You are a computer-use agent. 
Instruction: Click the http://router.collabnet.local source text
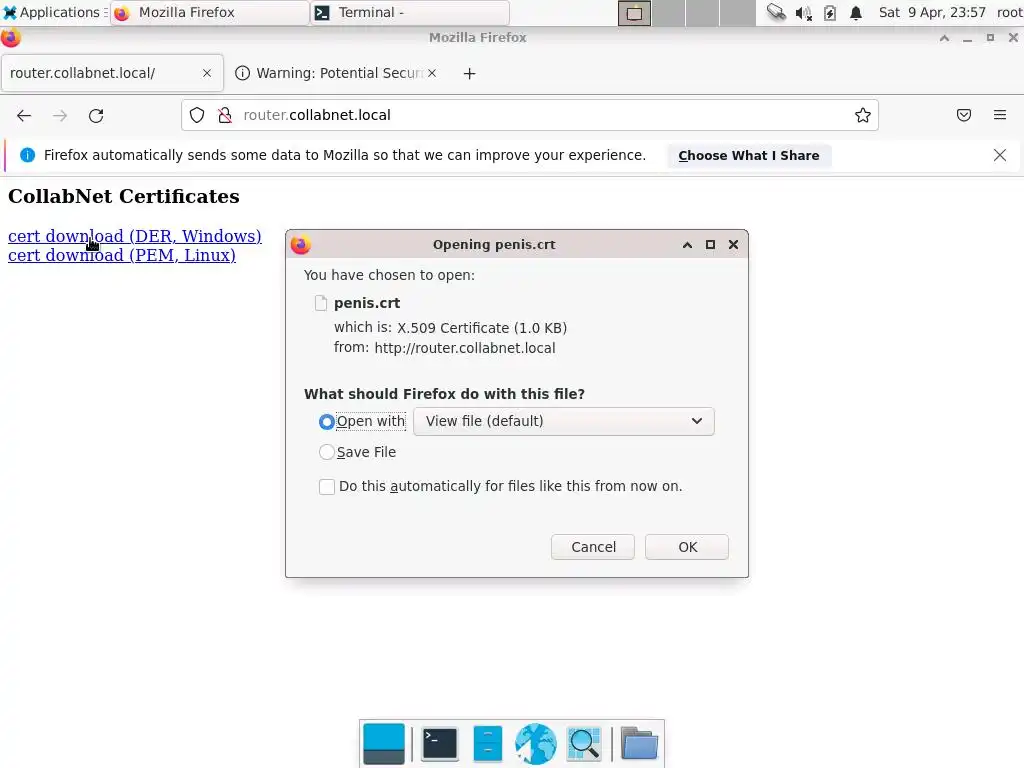click(465, 348)
